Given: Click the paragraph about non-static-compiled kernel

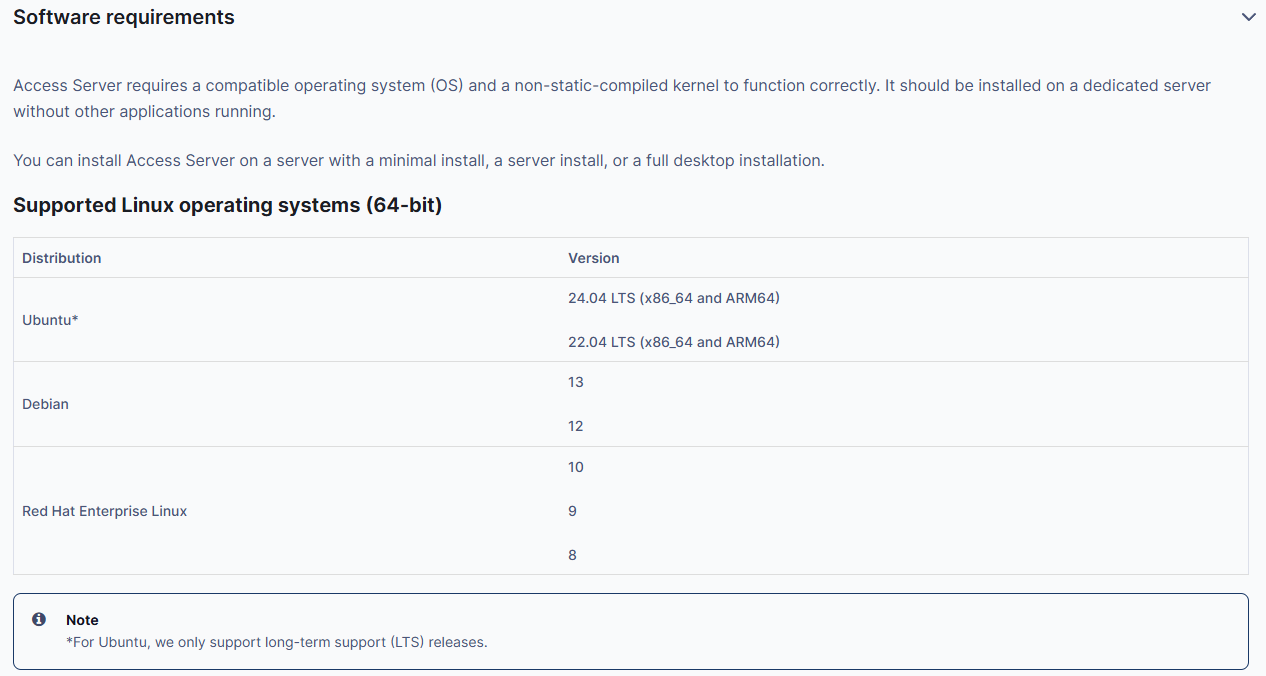Looking at the screenshot, I should tap(612, 99).
